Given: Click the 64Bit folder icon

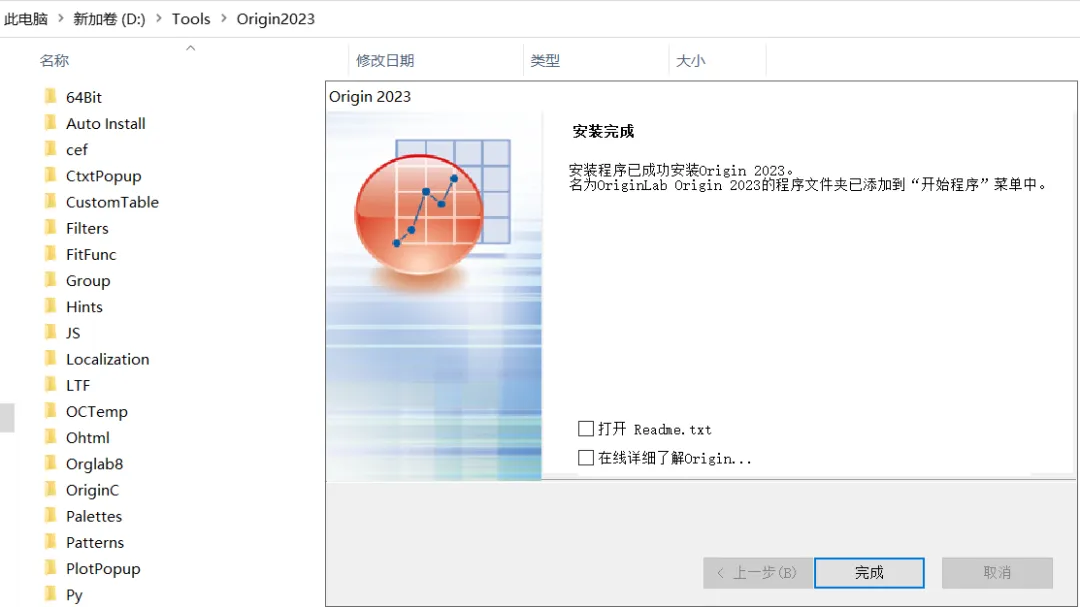Looking at the screenshot, I should pyautogui.click(x=50, y=96).
